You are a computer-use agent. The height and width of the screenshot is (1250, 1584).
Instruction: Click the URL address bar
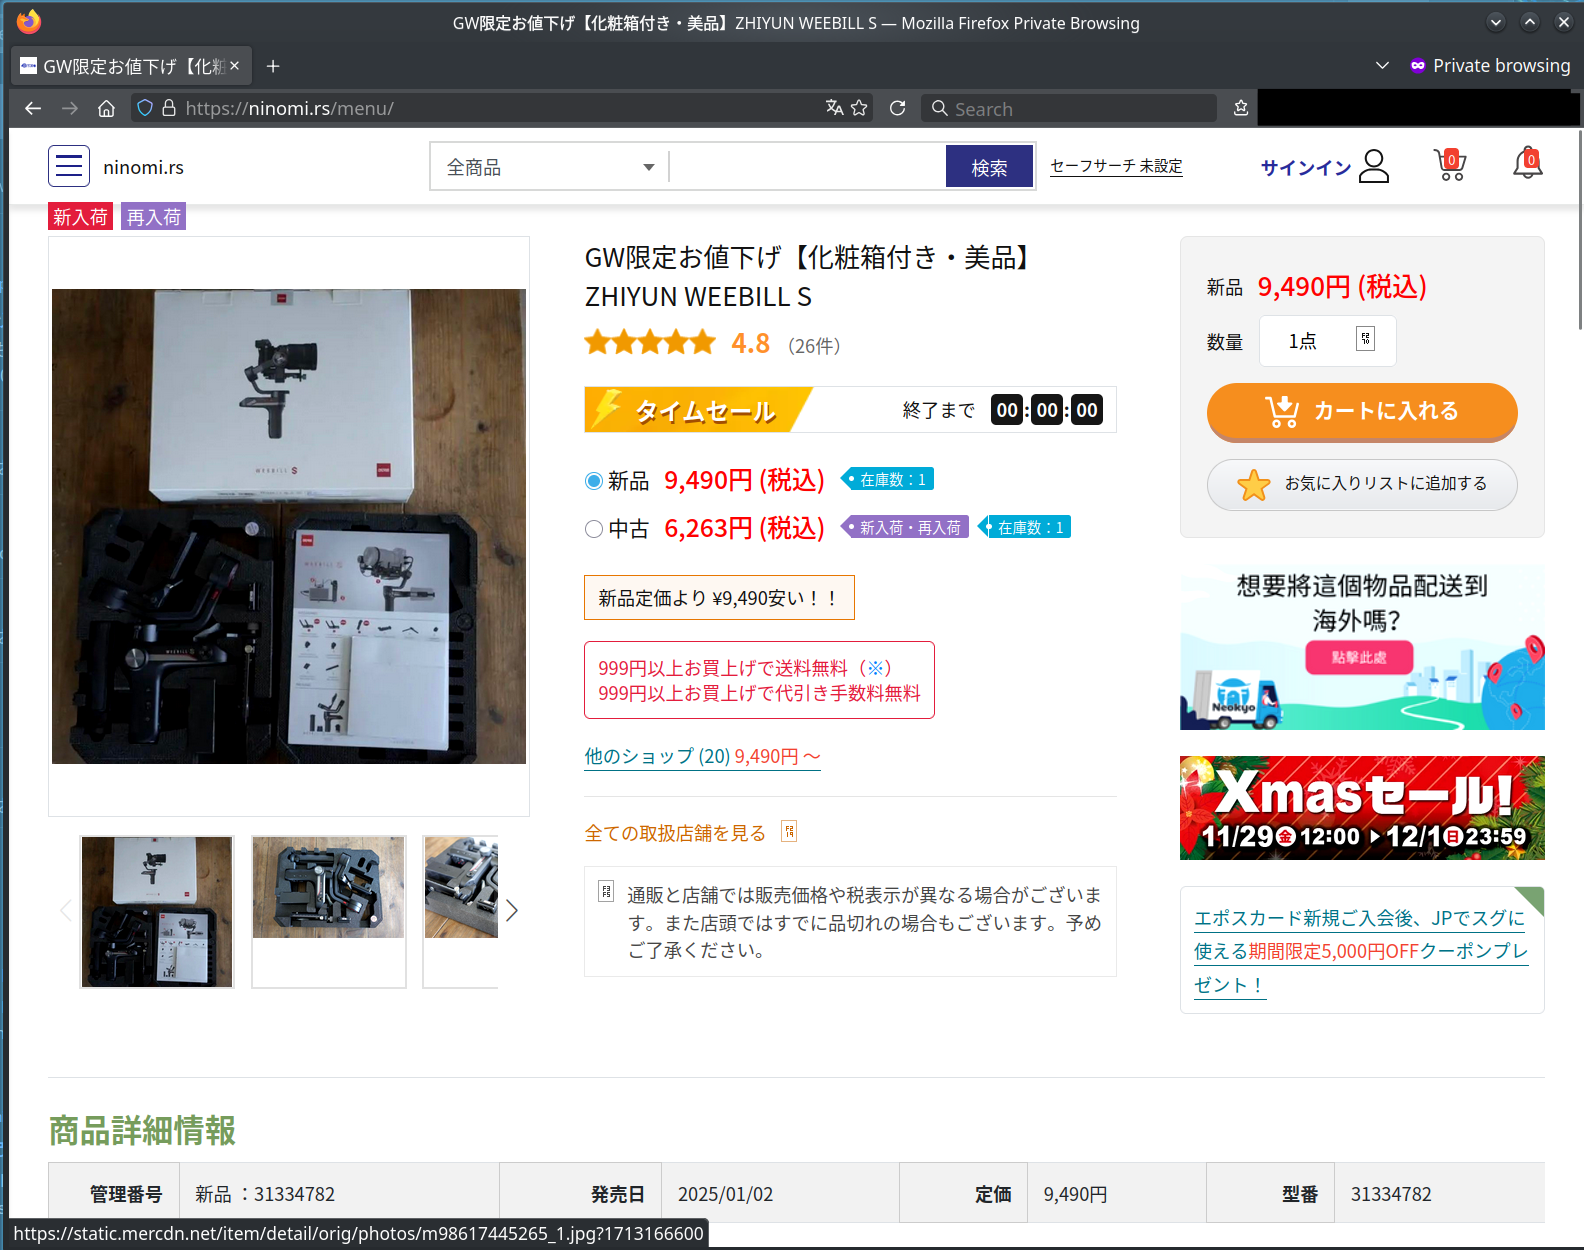coord(500,108)
